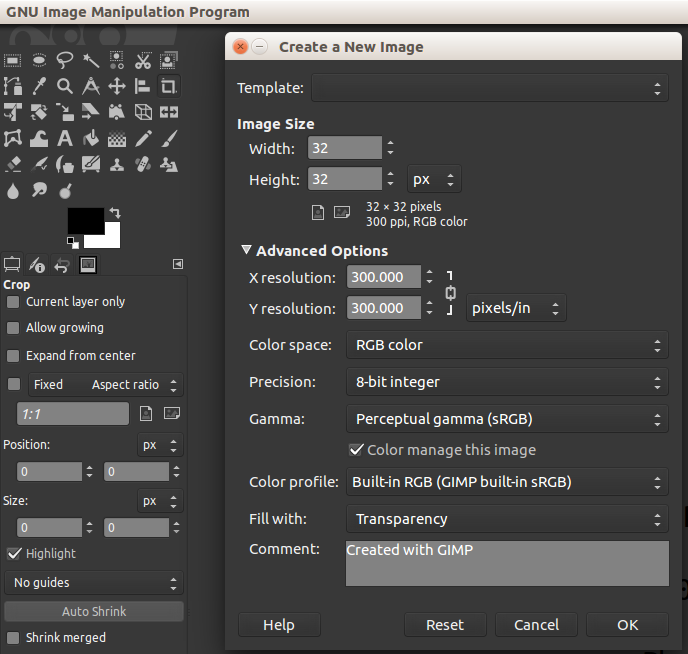Select the Eraser tool
688x654 pixels.
[13, 165]
